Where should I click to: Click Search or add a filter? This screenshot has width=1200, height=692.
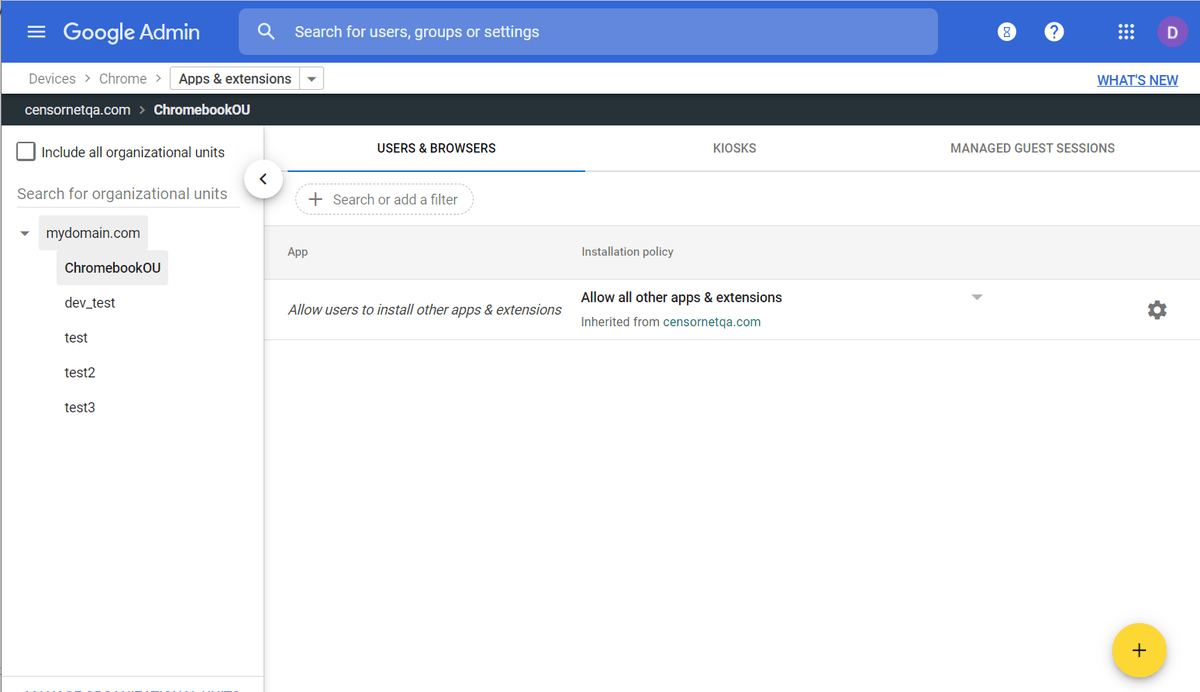(384, 199)
